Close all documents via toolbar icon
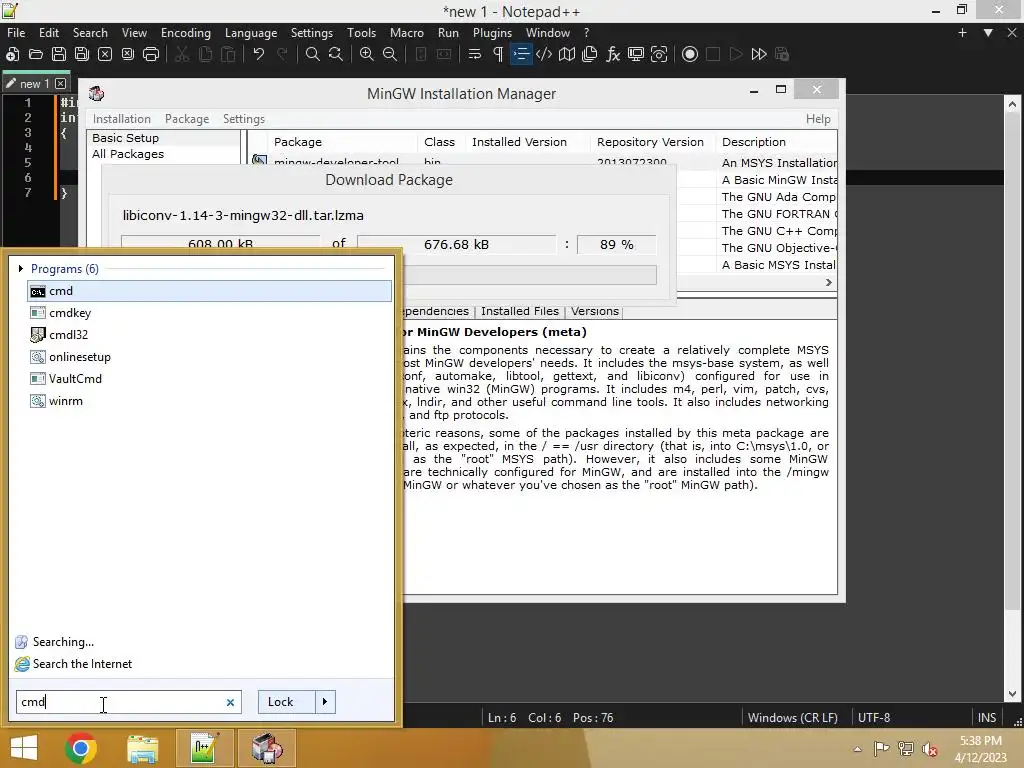Viewport: 1024px width, 768px height. tap(128, 54)
